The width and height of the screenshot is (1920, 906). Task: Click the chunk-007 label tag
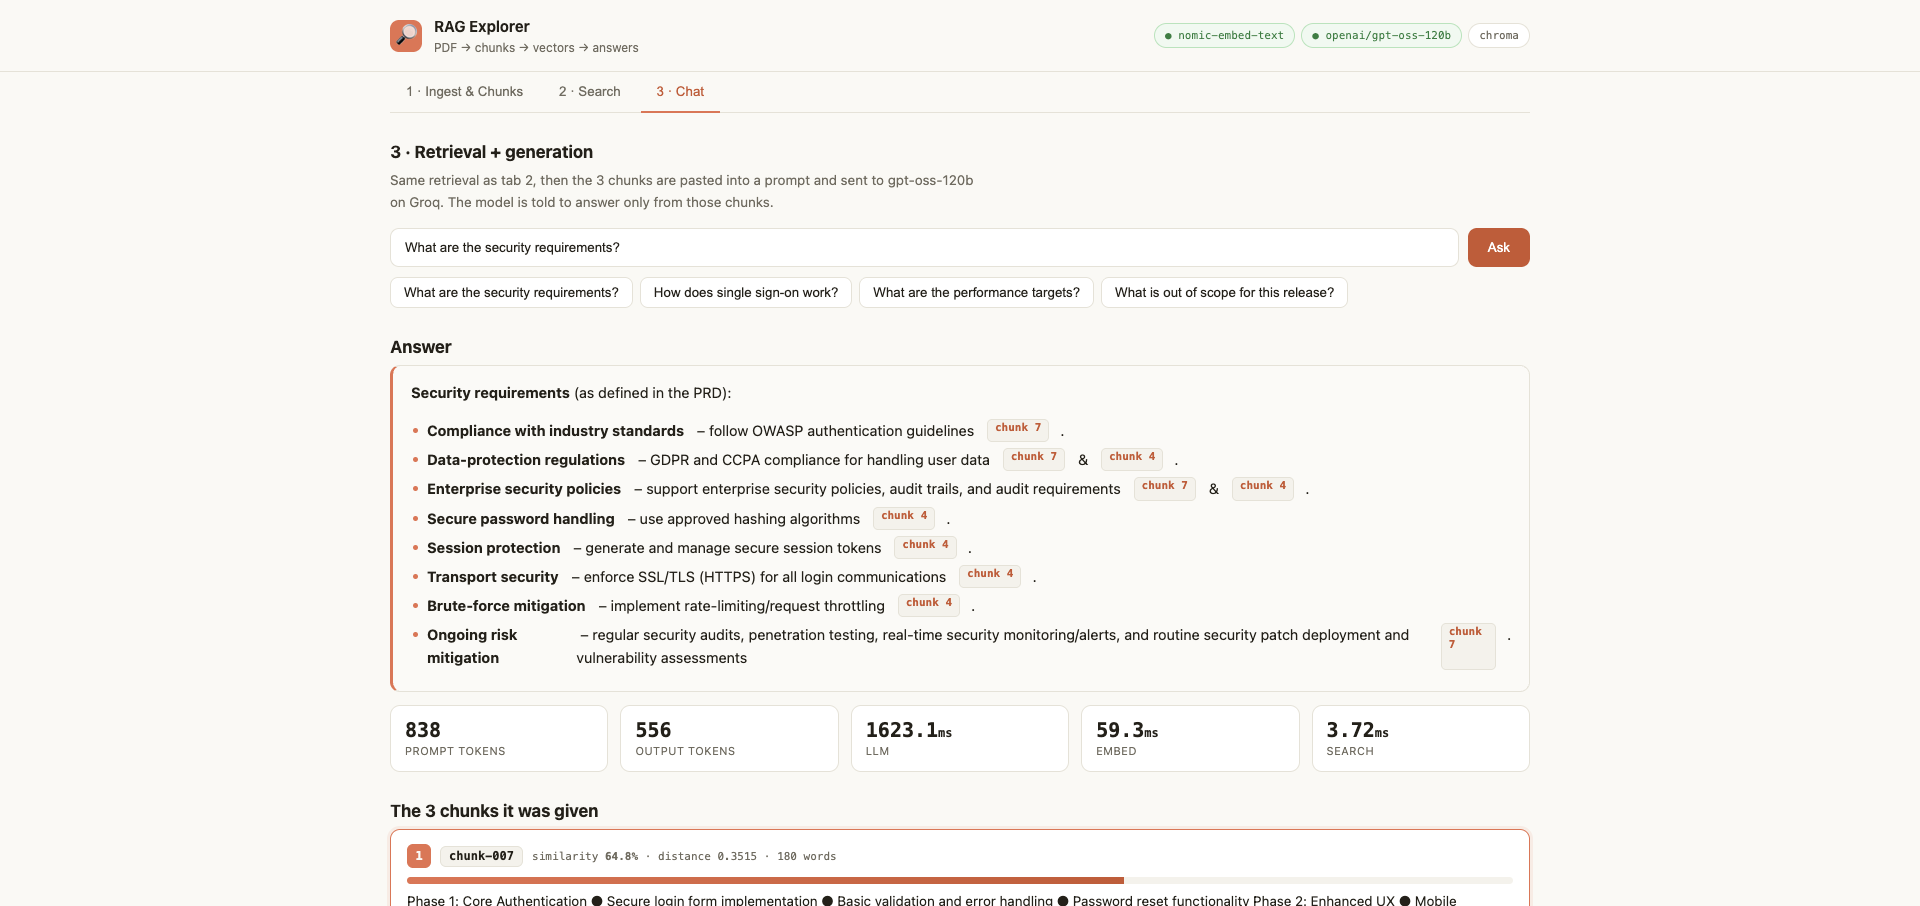point(481,856)
